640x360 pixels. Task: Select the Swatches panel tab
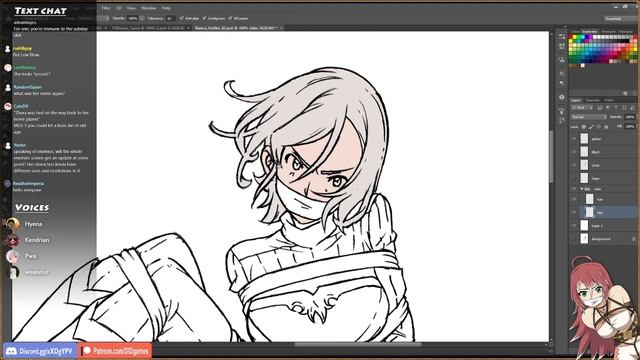tap(590, 31)
